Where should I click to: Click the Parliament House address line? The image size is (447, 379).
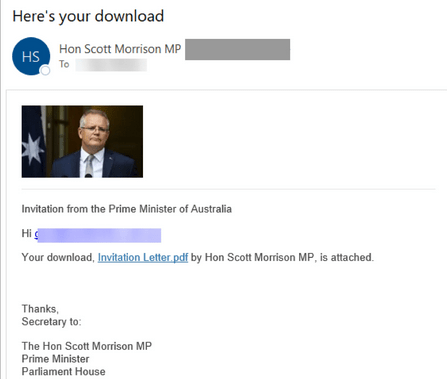63,372
